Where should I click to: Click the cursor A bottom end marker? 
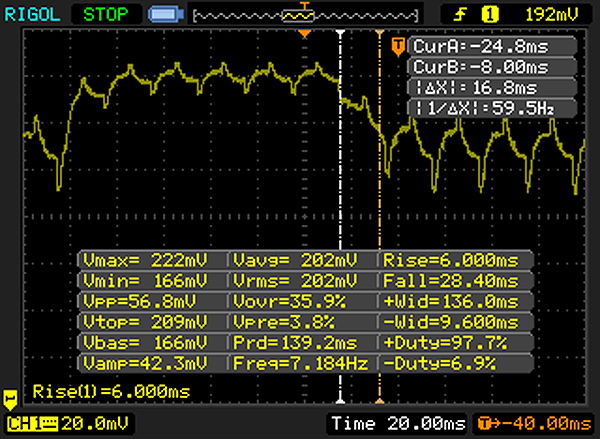(x=340, y=400)
